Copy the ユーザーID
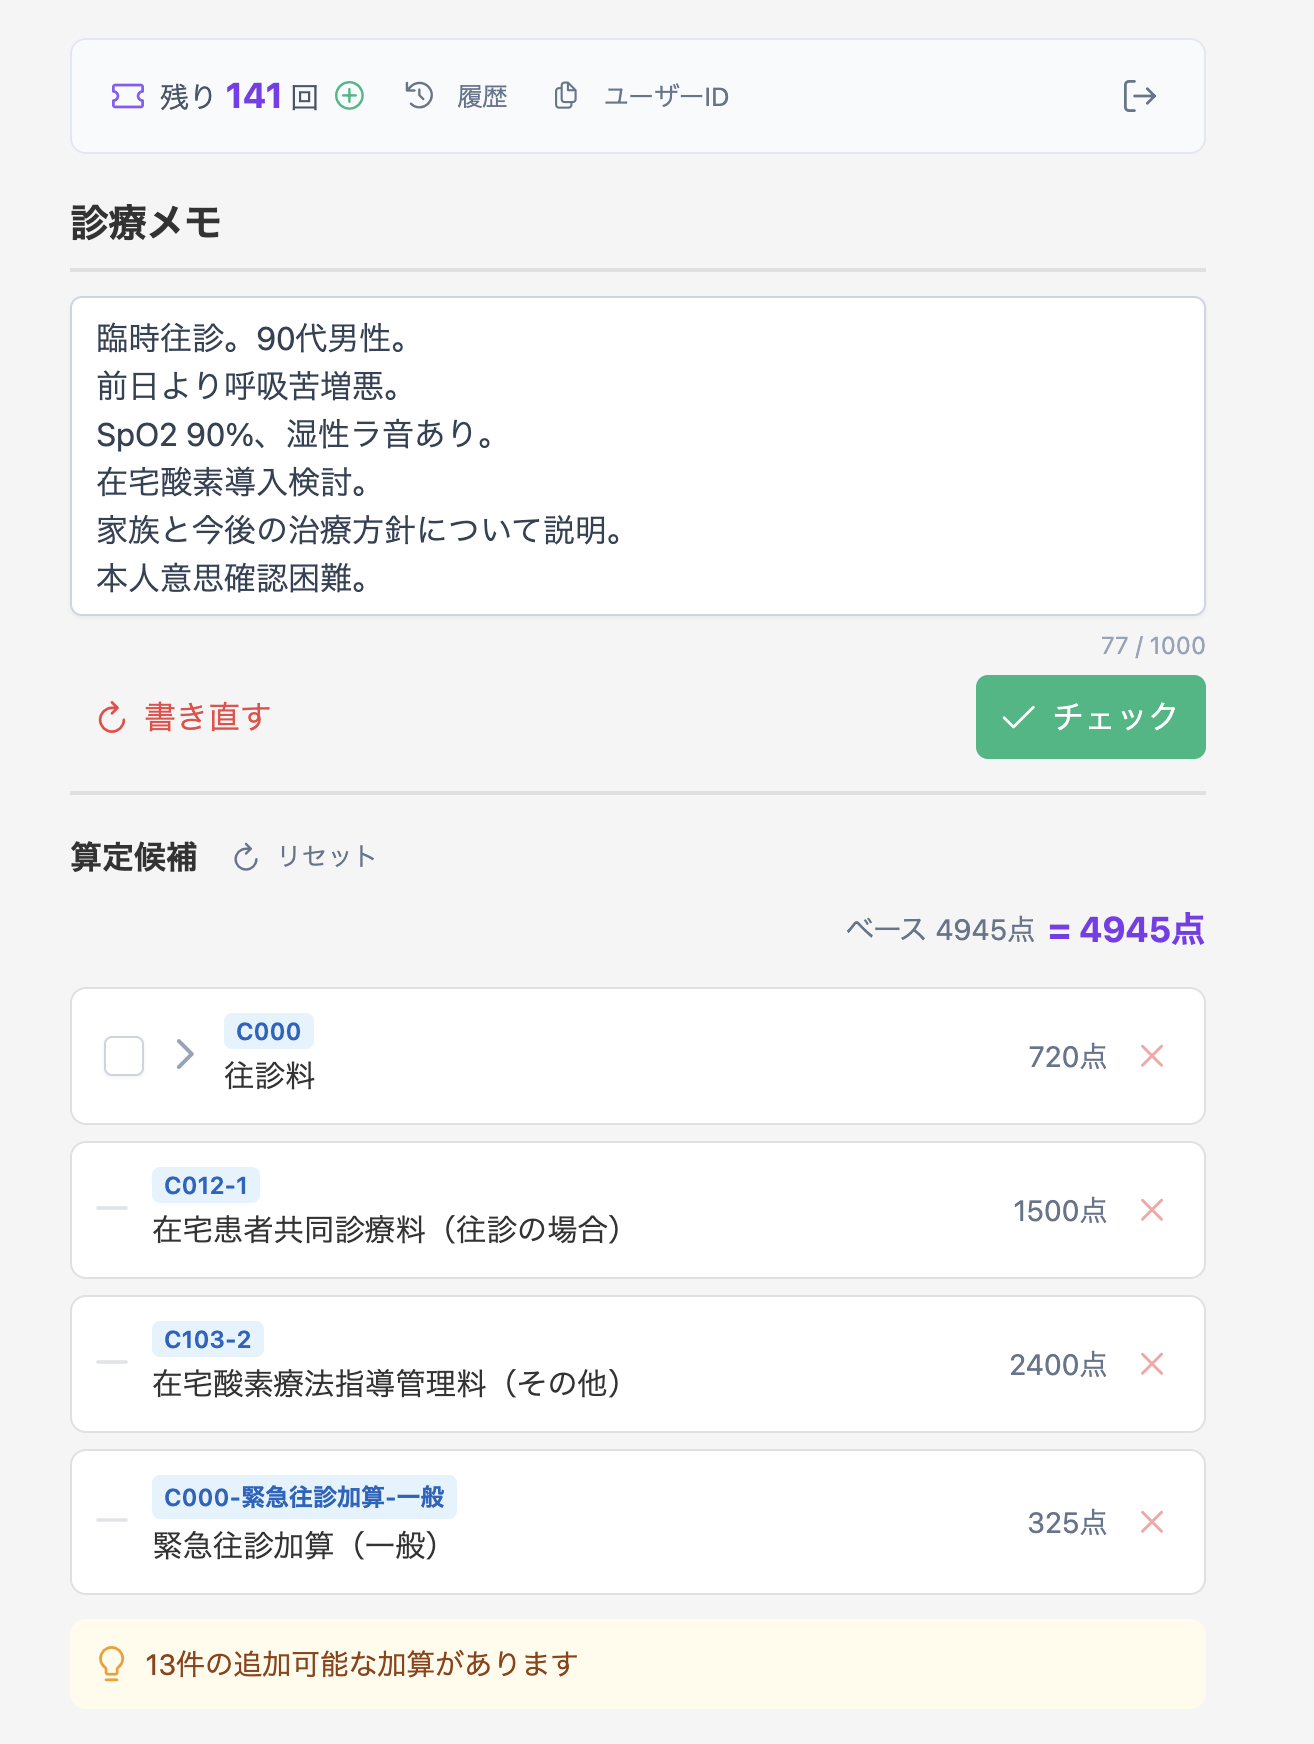This screenshot has height=1744, width=1314. coord(642,96)
